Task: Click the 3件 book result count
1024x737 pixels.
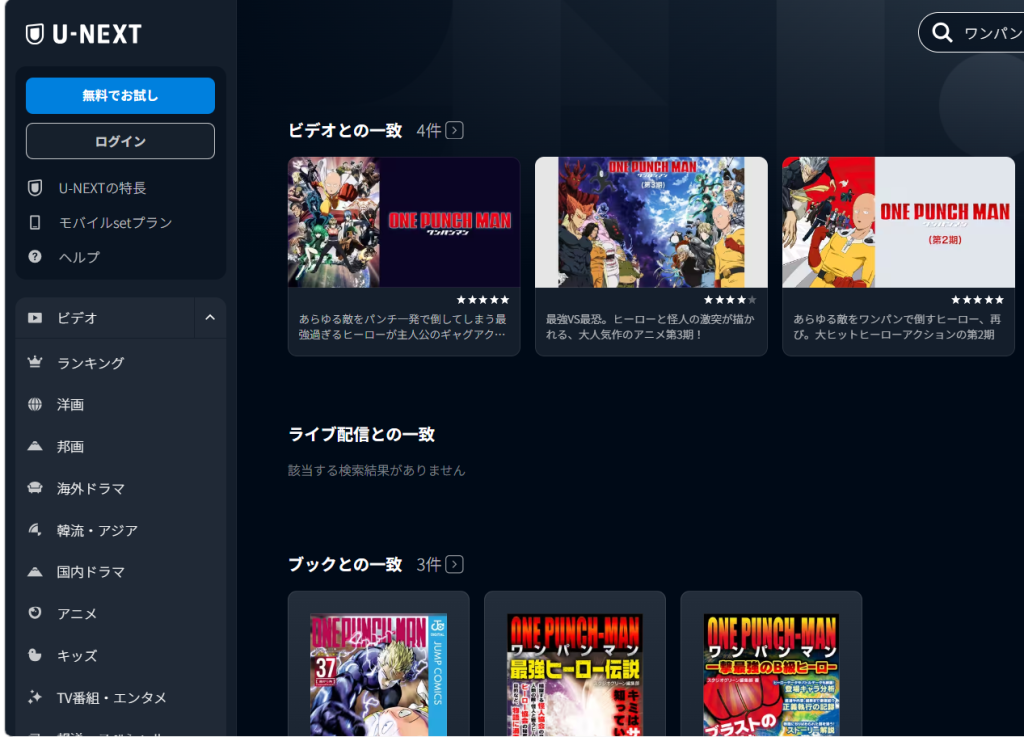Action: coord(429,564)
